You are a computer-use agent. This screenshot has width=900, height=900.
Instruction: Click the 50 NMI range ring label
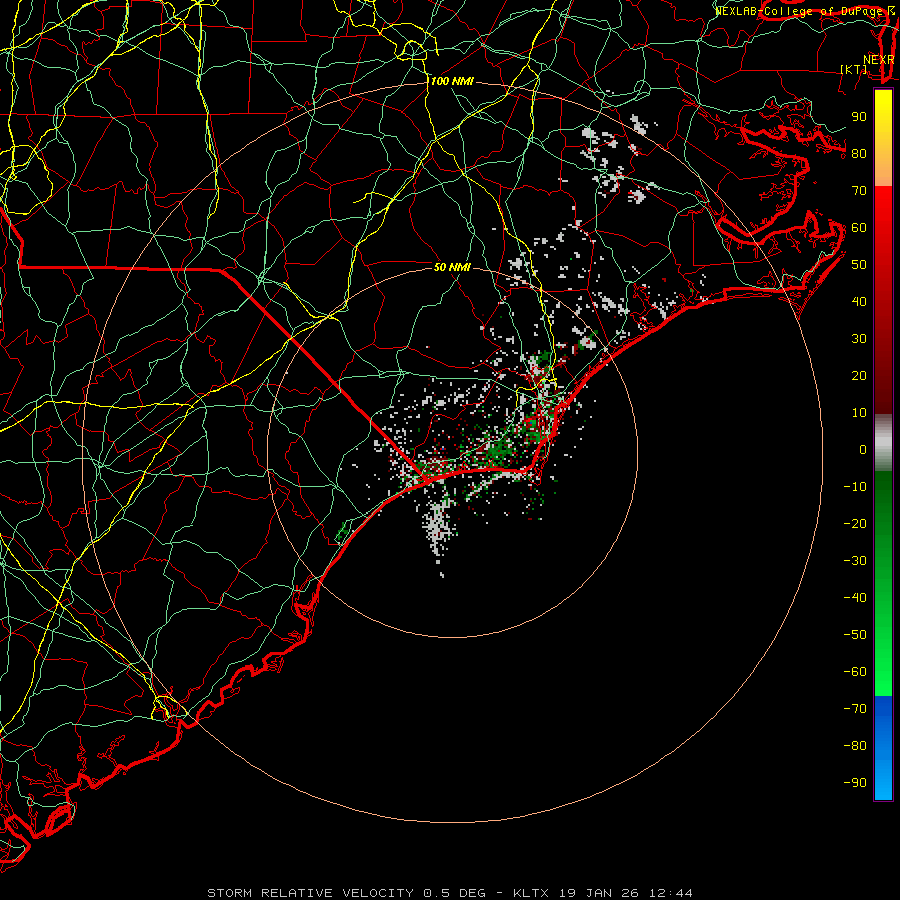coord(452,267)
